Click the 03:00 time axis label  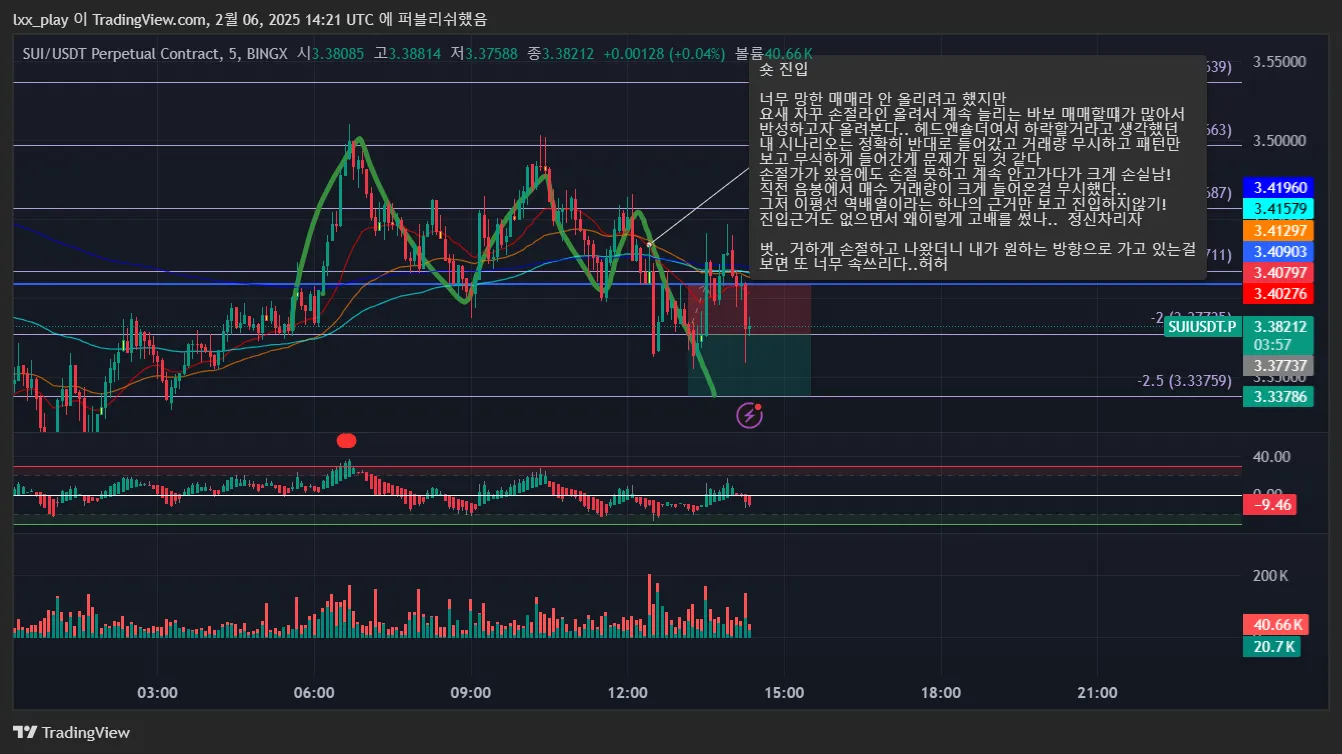[158, 692]
